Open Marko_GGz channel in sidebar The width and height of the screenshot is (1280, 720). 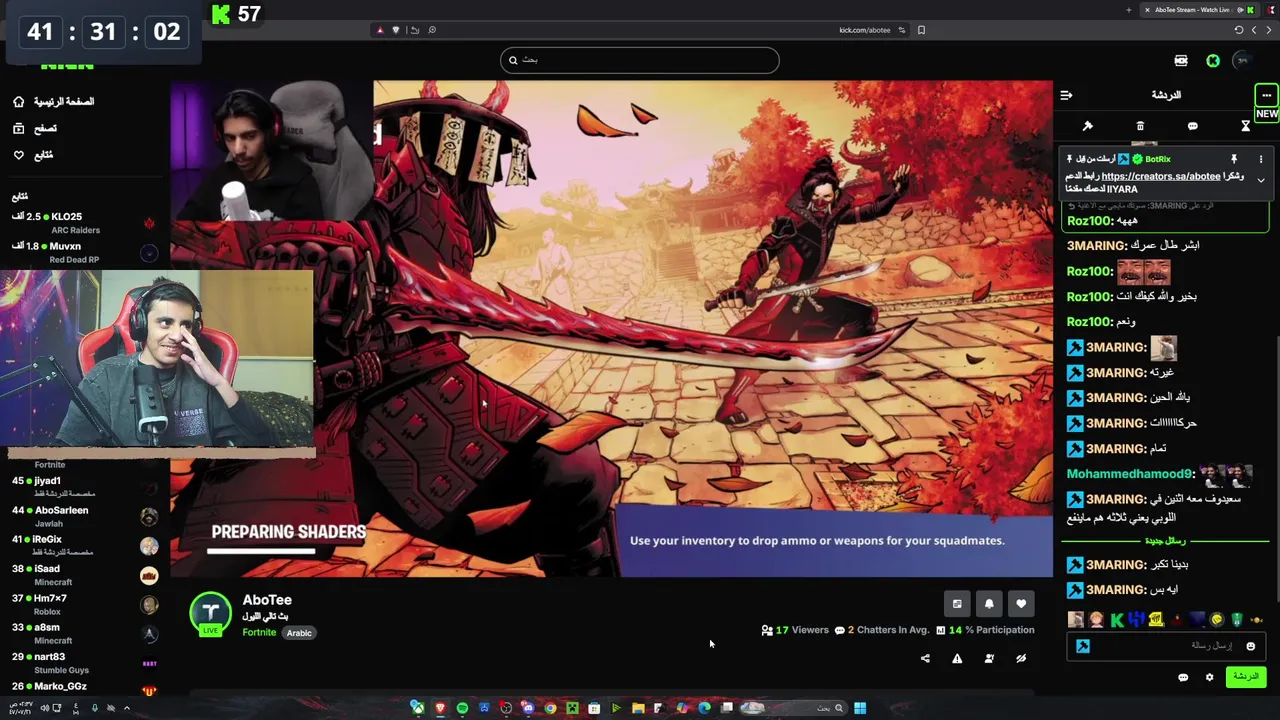coord(85,688)
